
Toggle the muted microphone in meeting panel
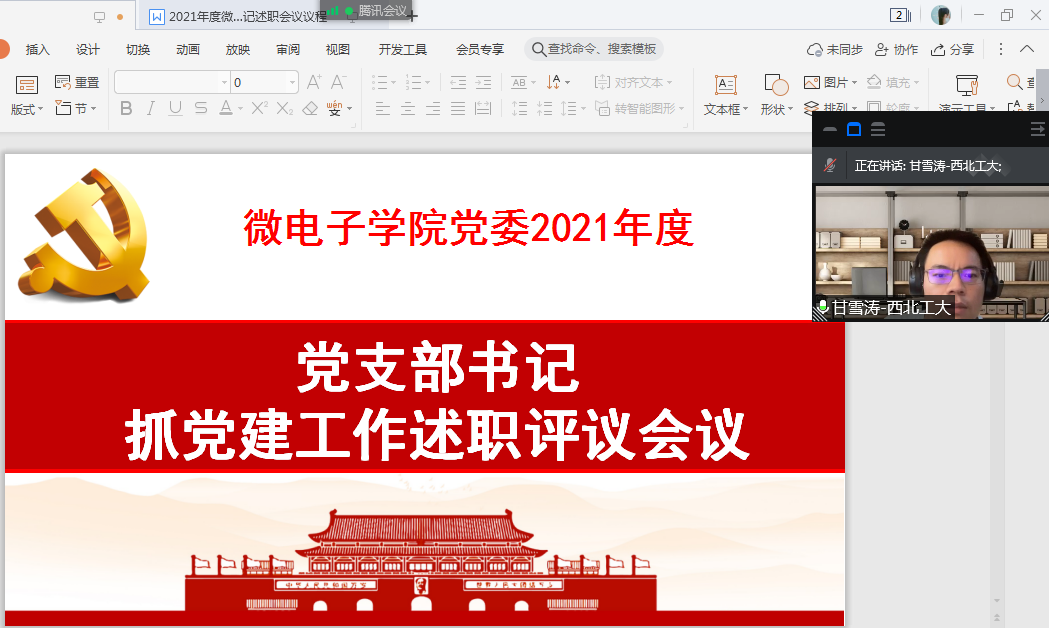pyautogui.click(x=829, y=166)
